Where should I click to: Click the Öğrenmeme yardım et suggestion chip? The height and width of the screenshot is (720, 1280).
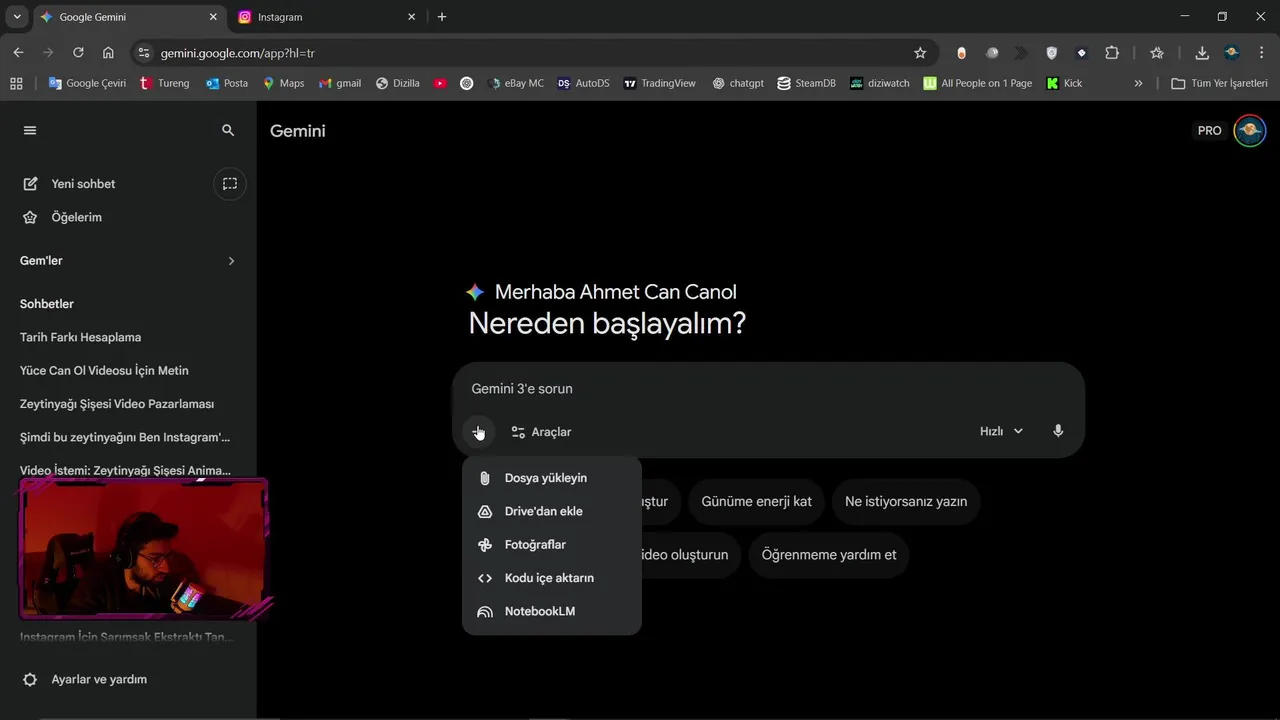tap(828, 554)
